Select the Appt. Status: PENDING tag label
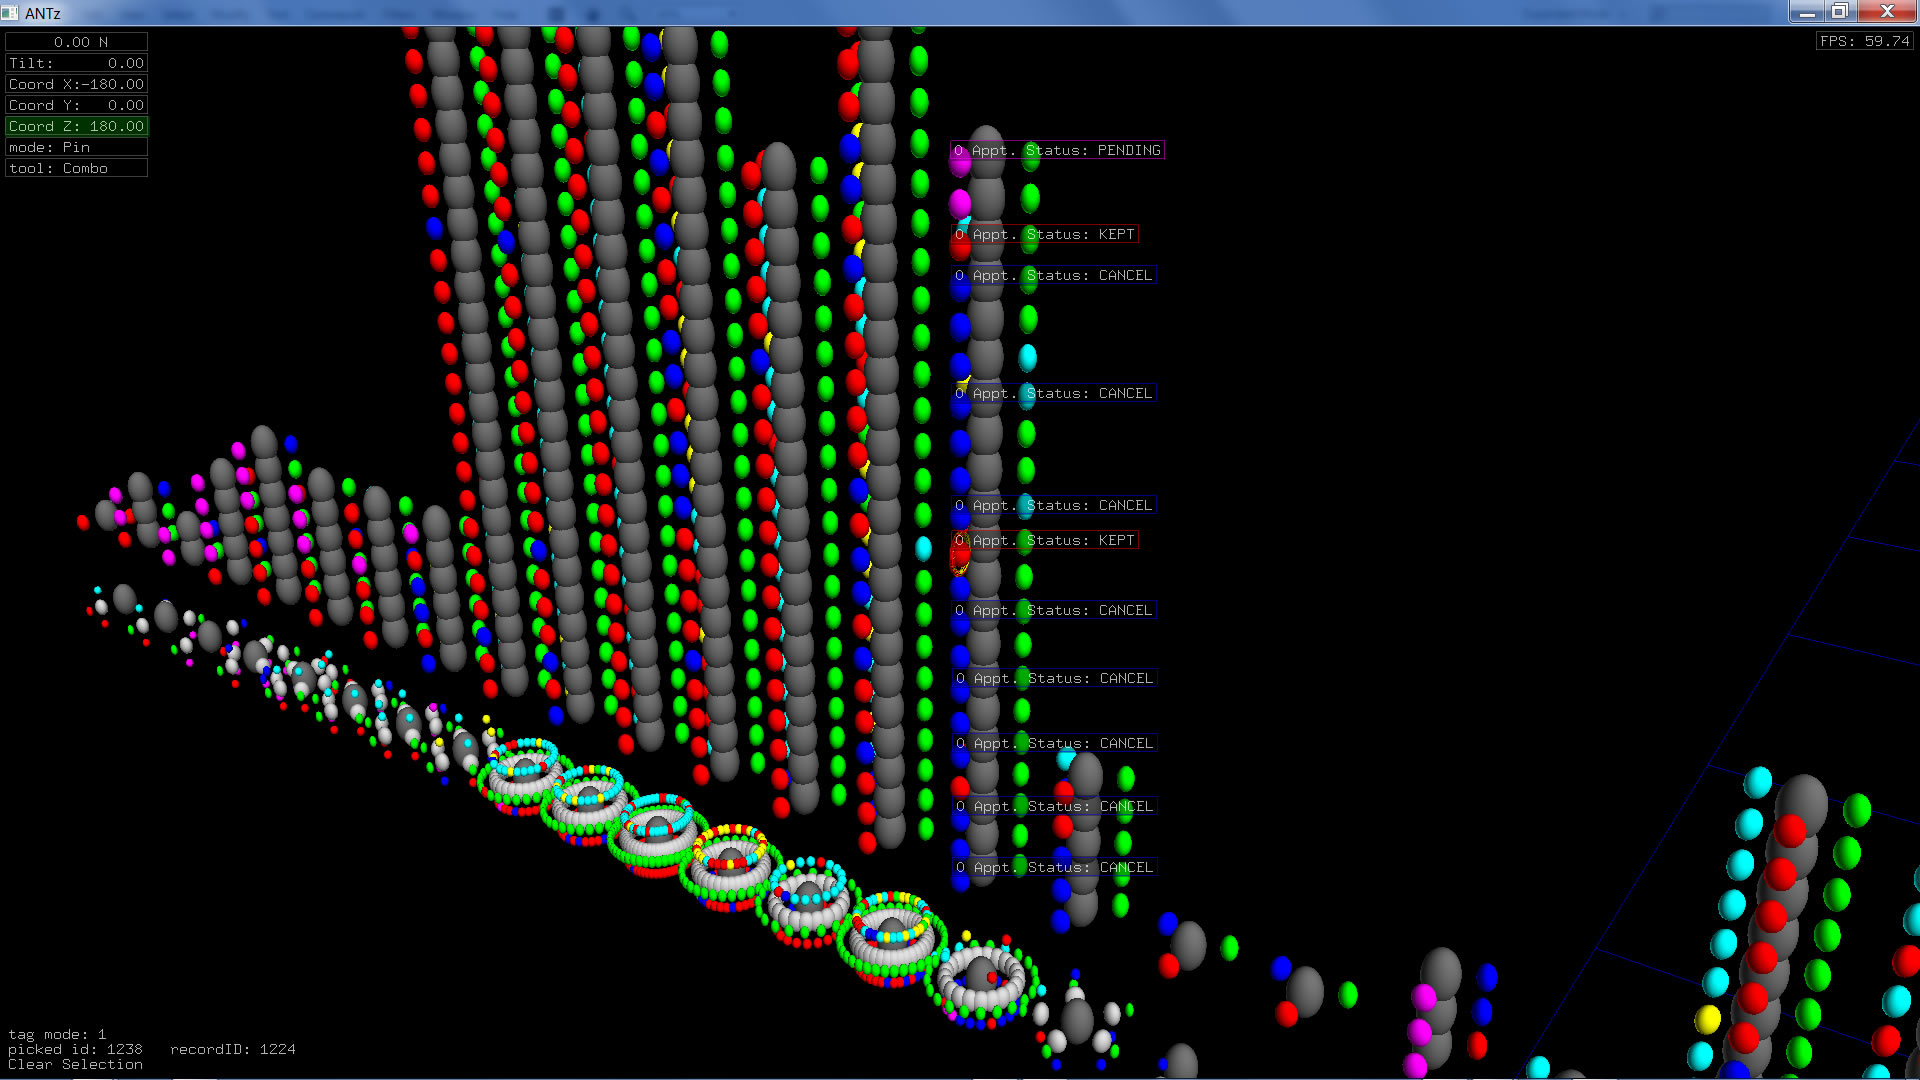The width and height of the screenshot is (1920, 1080). tap(1058, 150)
